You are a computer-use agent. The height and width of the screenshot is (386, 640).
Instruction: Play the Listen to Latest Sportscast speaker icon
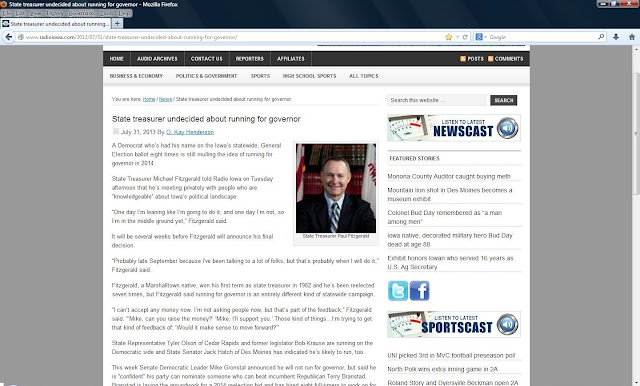point(507,324)
